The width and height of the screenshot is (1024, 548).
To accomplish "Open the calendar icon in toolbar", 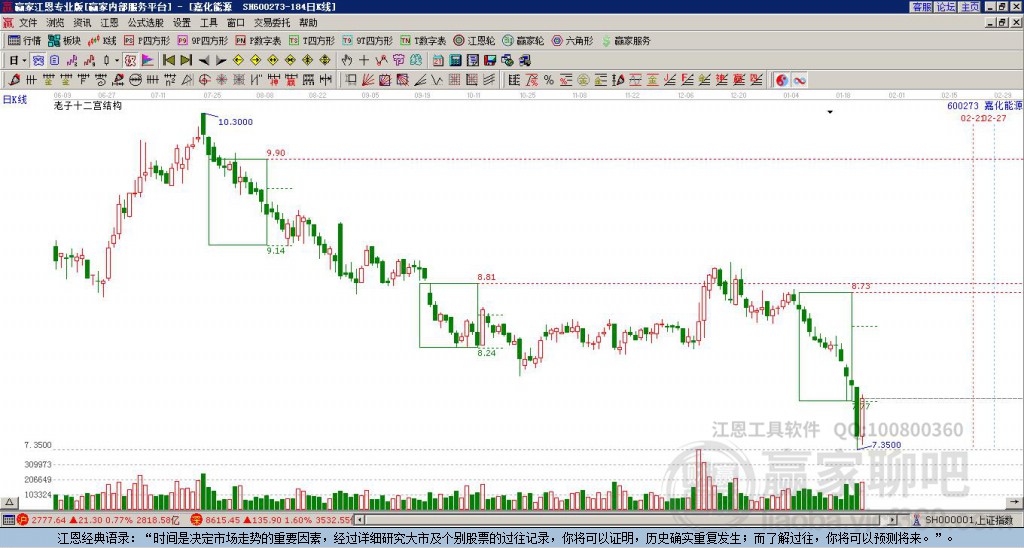I will pos(438,61).
